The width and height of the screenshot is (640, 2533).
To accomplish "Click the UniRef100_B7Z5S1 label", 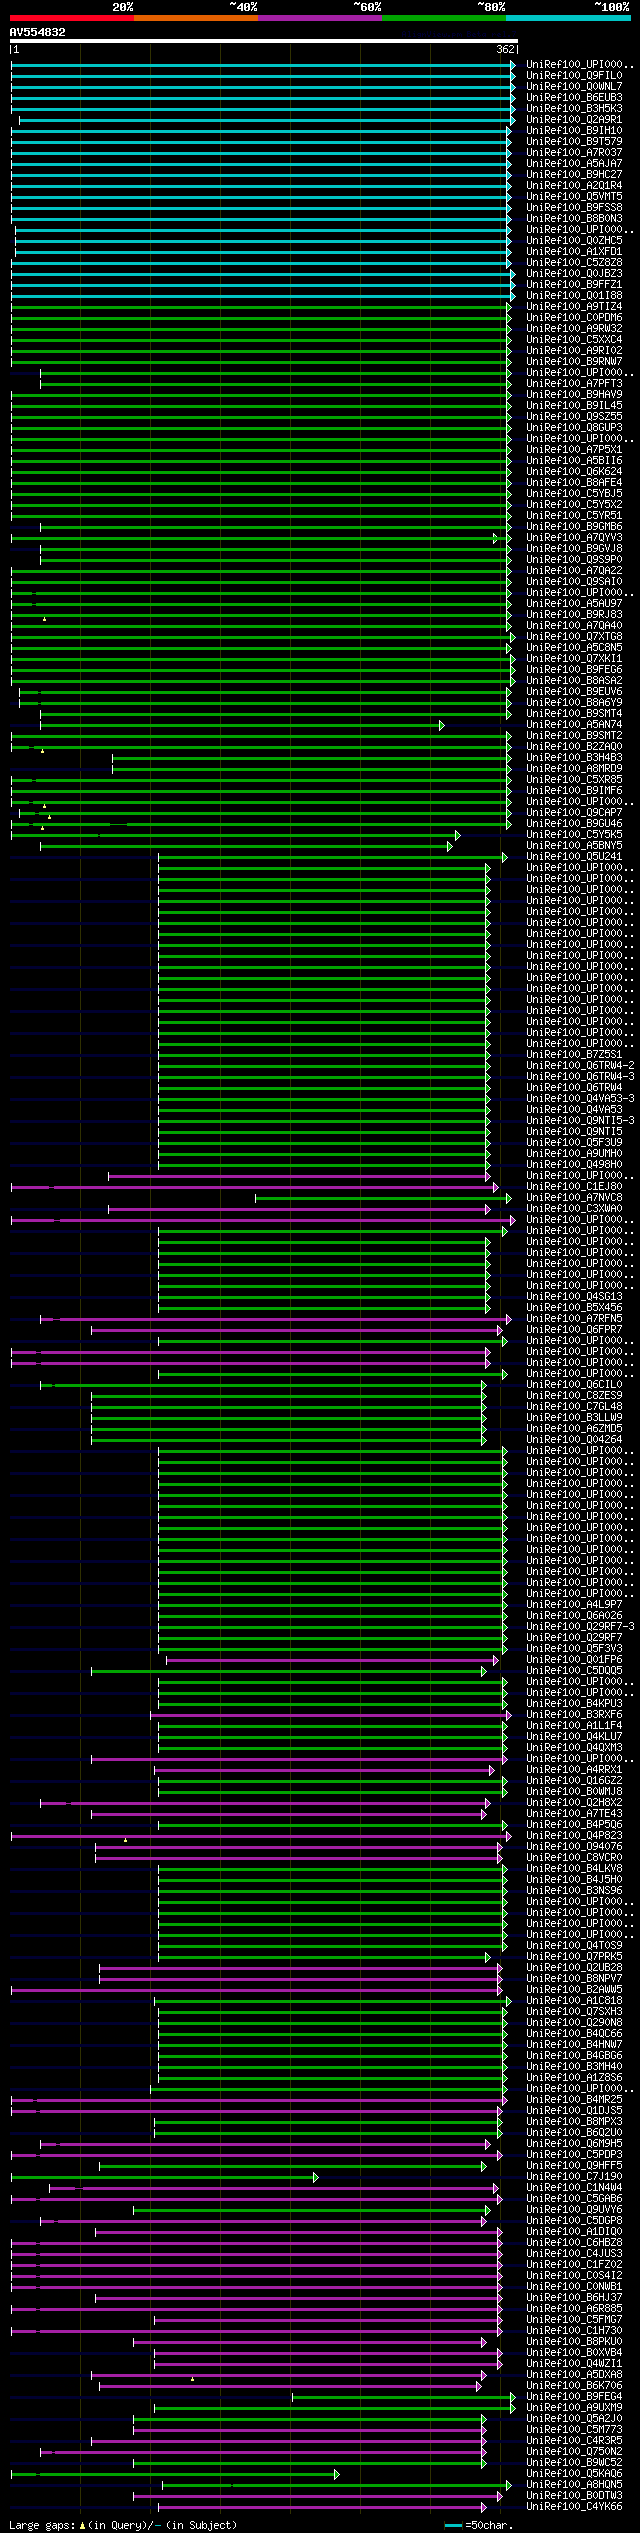I will pyautogui.click(x=574, y=1054).
